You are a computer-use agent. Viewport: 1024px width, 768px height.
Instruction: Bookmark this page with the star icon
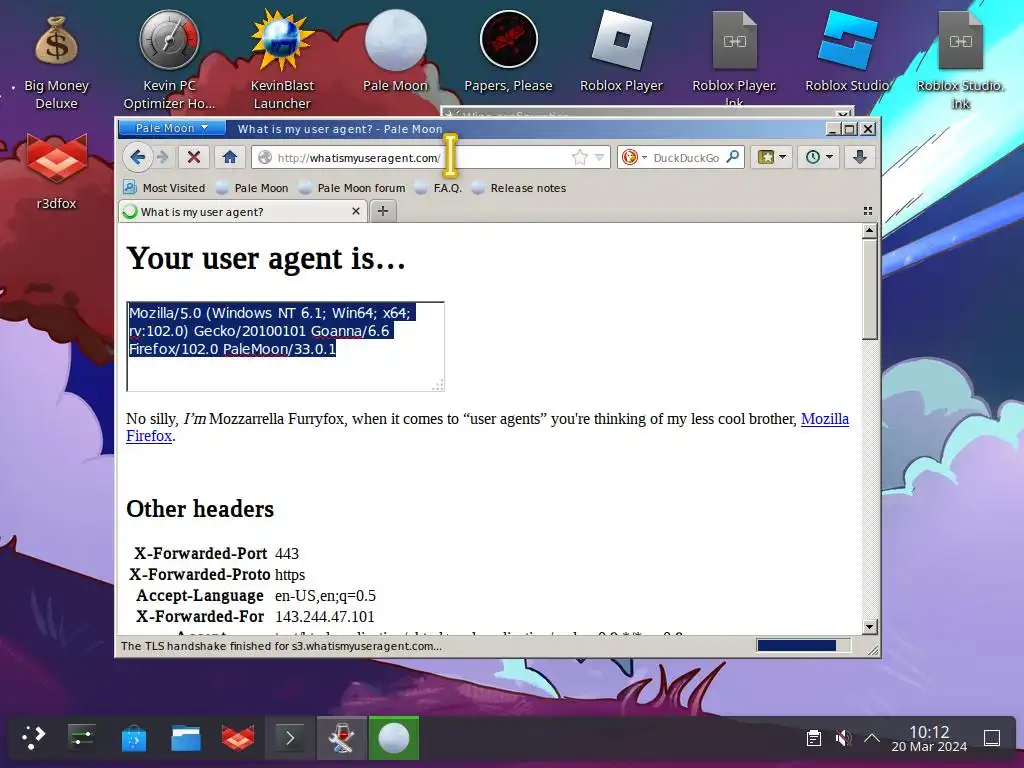[579, 157]
